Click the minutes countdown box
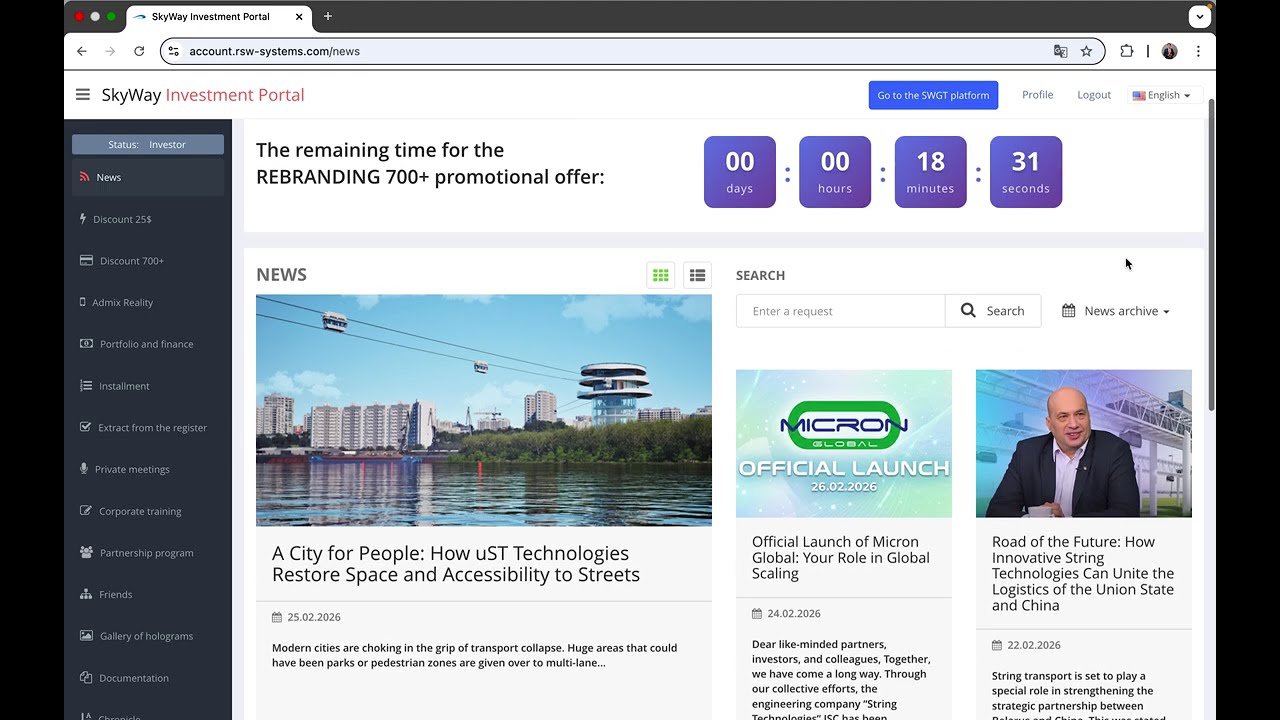Viewport: 1280px width, 720px height. coord(930,172)
